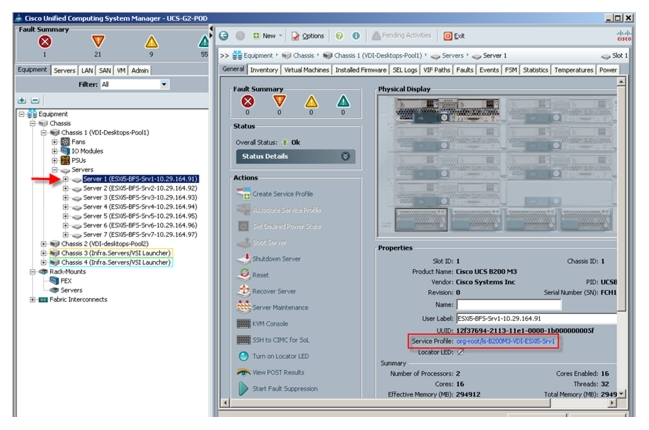
Task: Open the Faults tab
Action: tap(464, 70)
